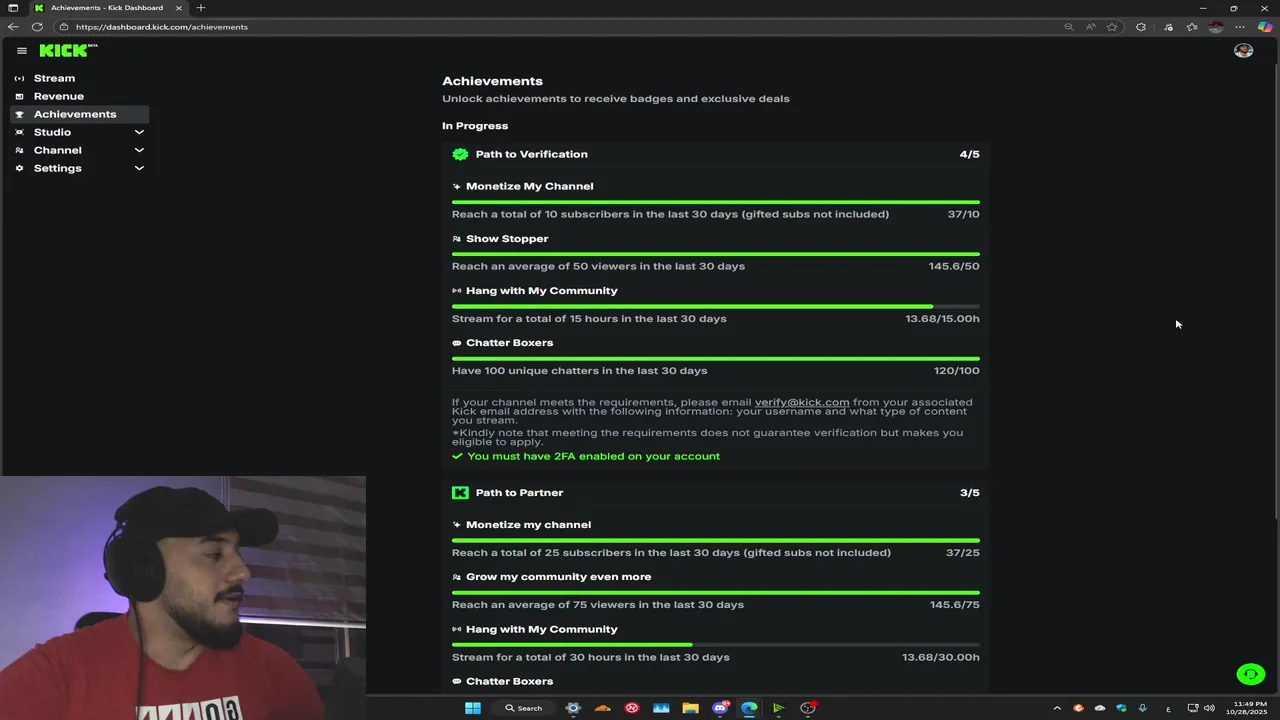Expand the Settings sidebar section
Image resolution: width=1280 pixels, height=720 pixels.
tap(139, 168)
